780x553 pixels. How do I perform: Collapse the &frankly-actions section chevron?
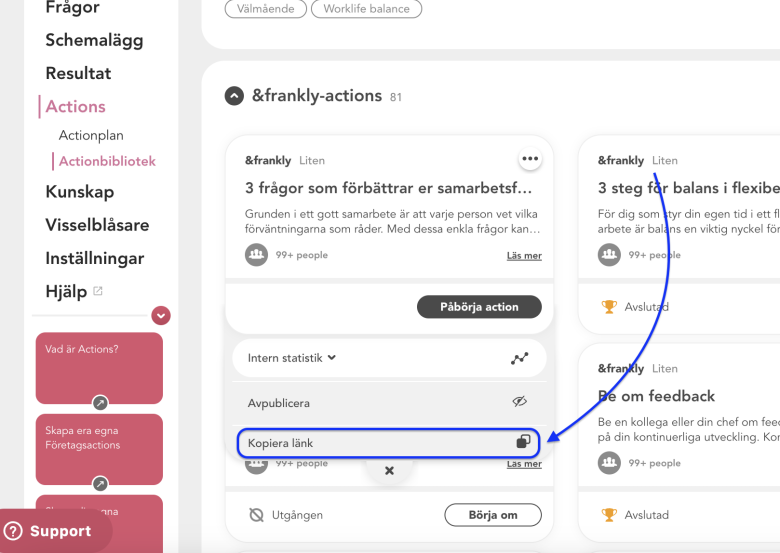[x=234, y=96]
